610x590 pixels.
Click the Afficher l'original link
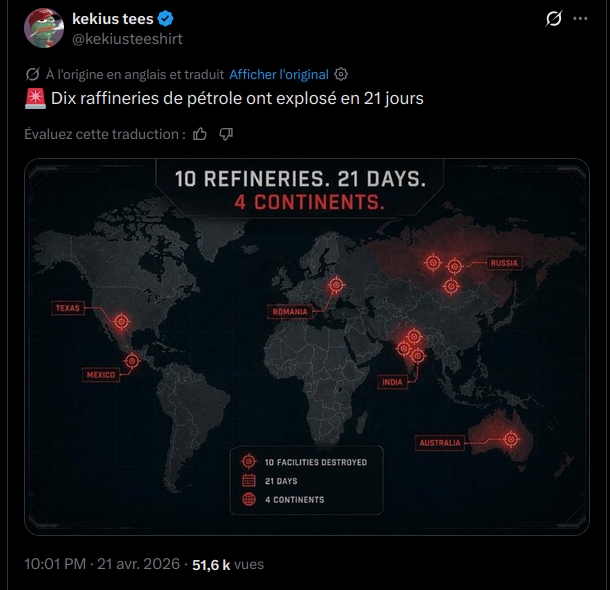pyautogui.click(x=279, y=74)
